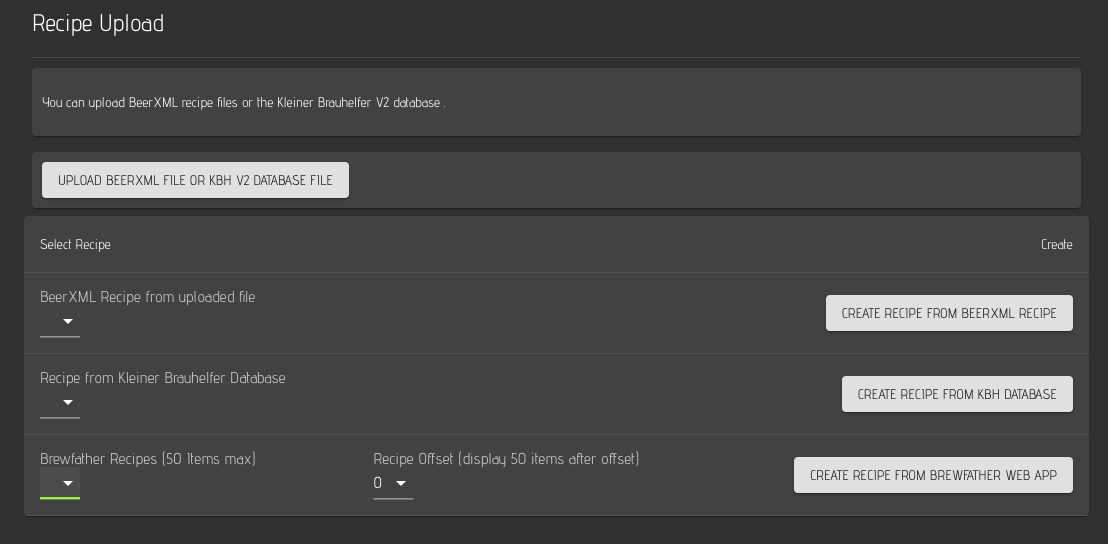Viewport: 1108px width, 544px height.
Task: Click the Select Recipe column header
Action: tap(75, 244)
